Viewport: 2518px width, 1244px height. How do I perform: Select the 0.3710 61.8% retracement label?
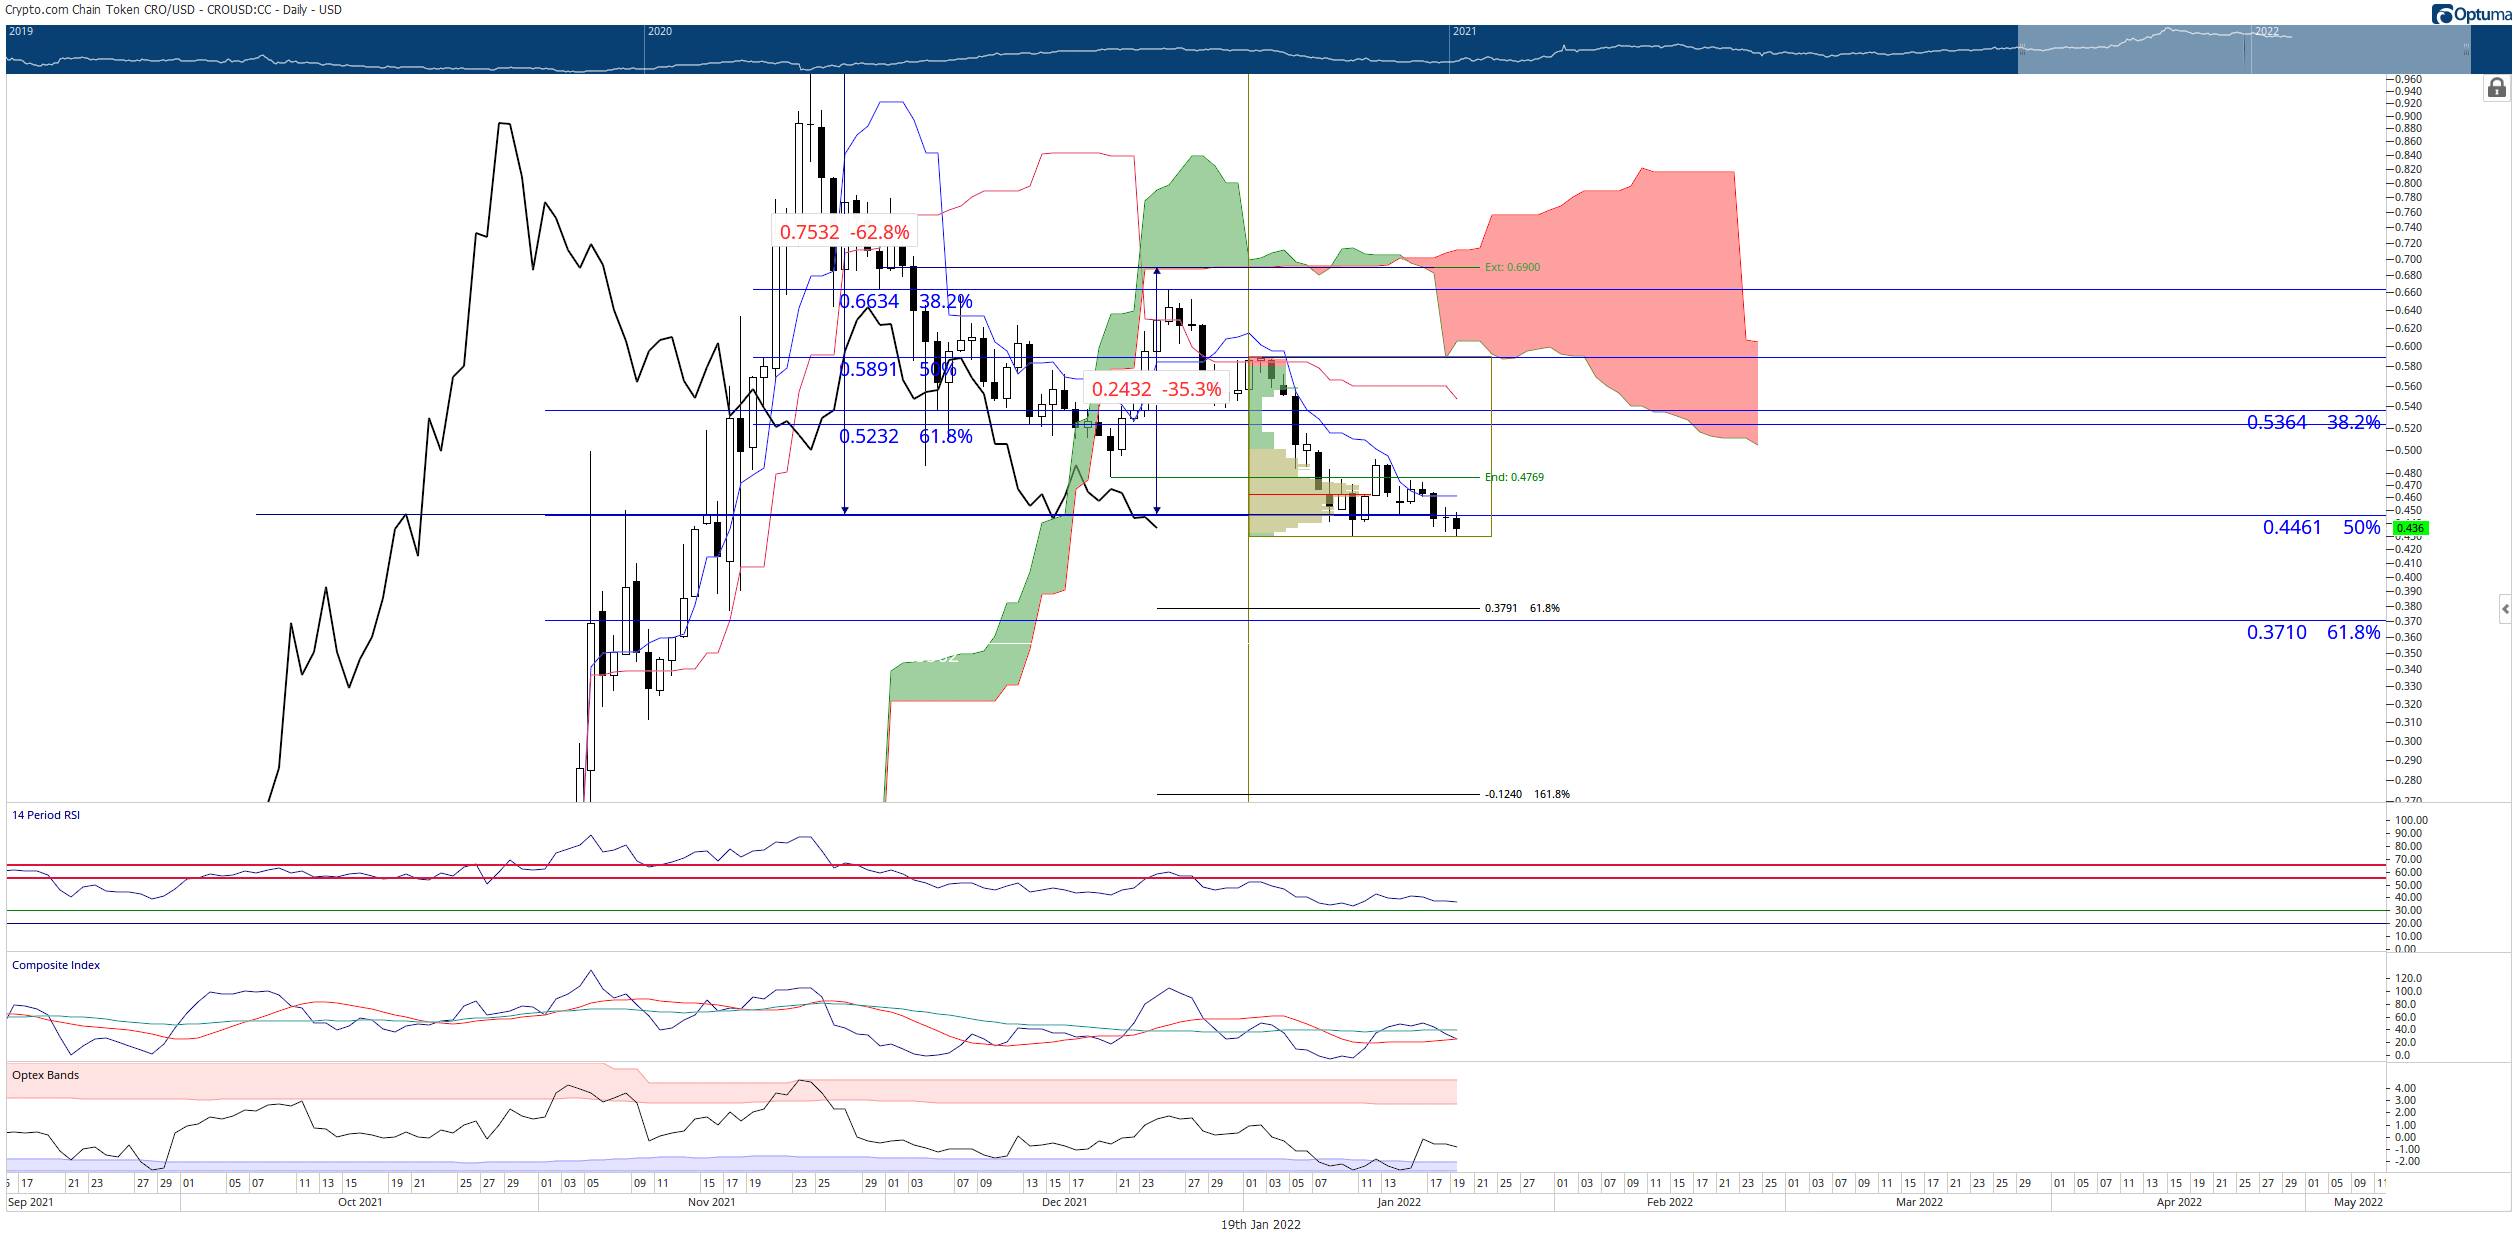pyautogui.click(x=2313, y=632)
